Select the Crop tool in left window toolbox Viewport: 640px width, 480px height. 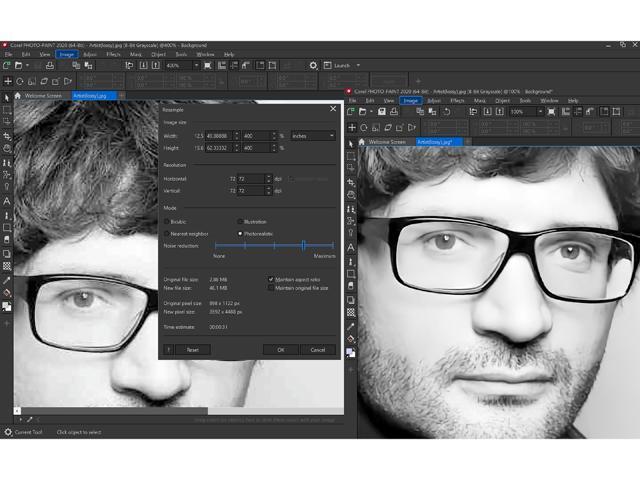coord(7,135)
